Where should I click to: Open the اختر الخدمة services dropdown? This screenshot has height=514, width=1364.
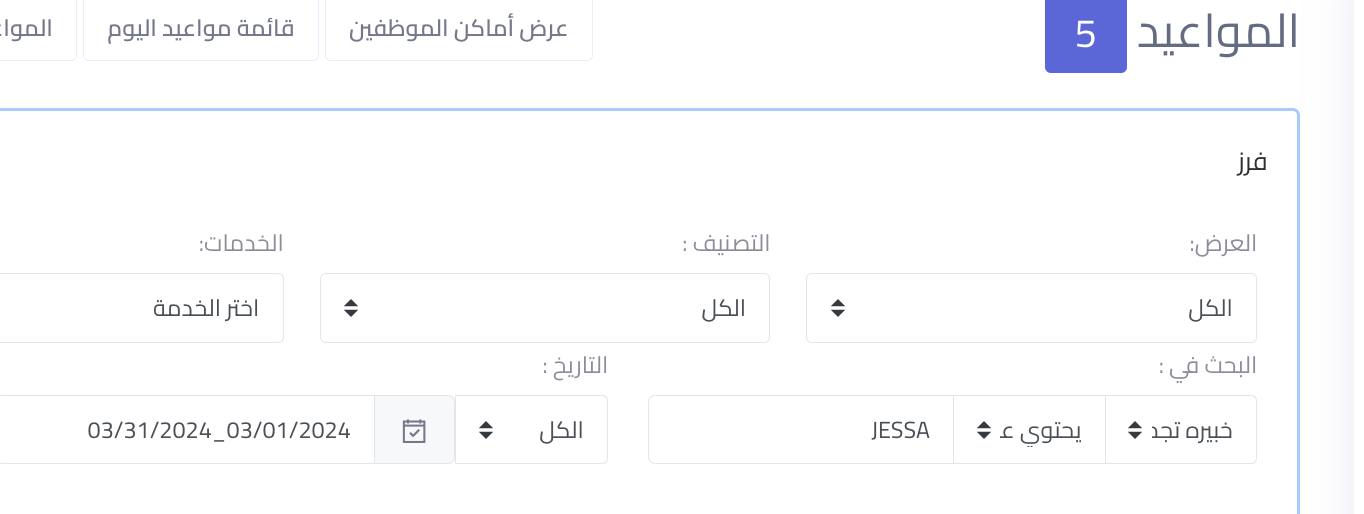[140, 308]
